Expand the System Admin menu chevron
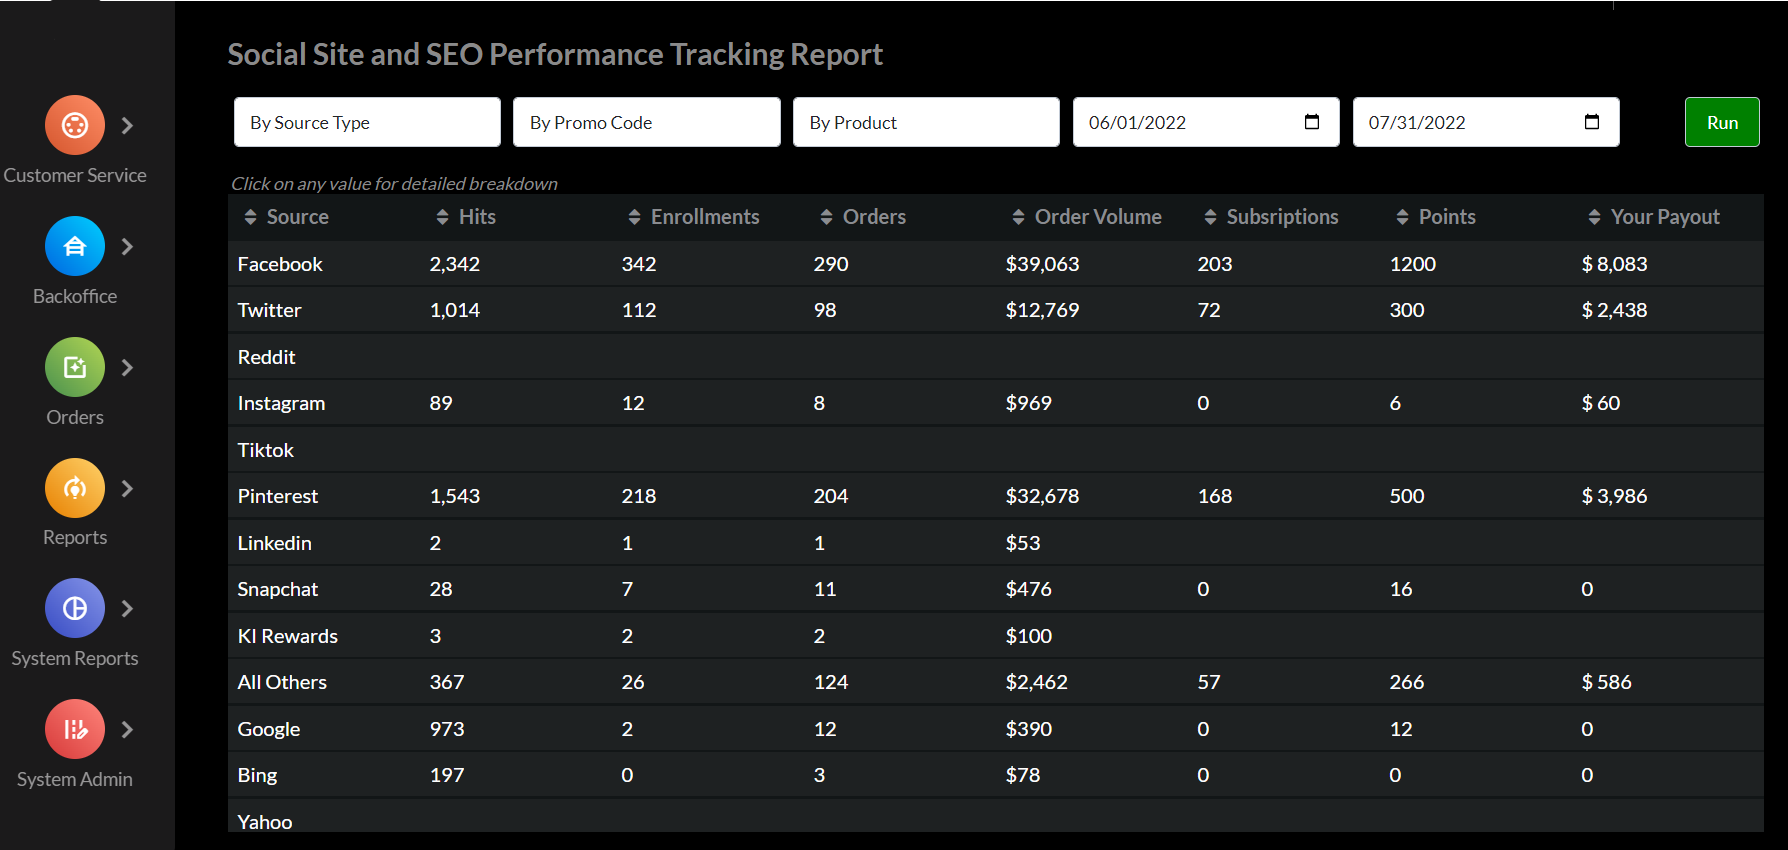This screenshot has height=850, width=1788. click(127, 729)
